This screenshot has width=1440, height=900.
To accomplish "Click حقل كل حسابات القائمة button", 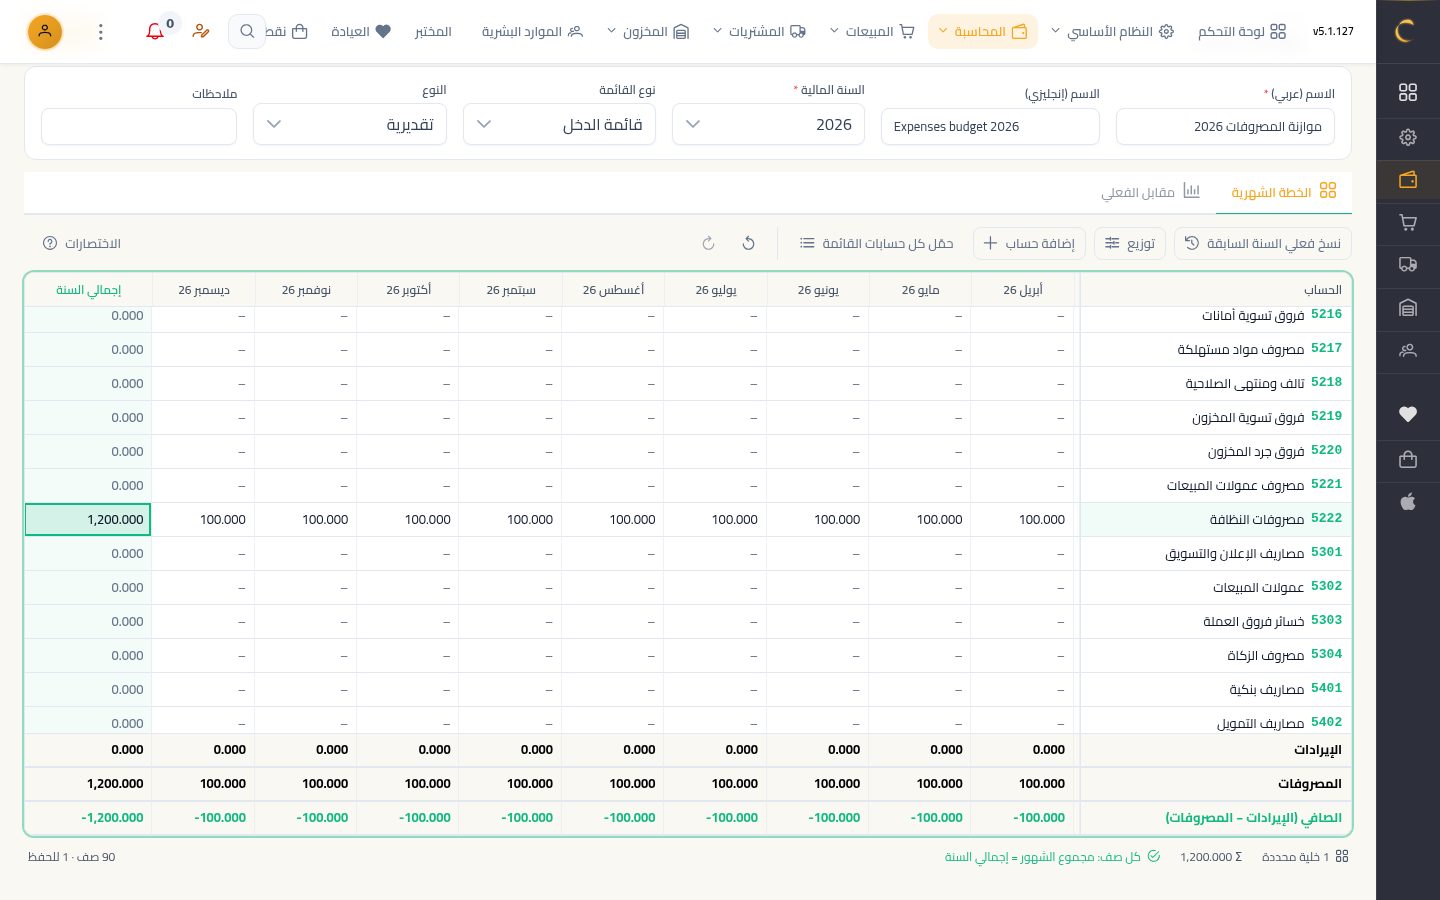I will [877, 243].
